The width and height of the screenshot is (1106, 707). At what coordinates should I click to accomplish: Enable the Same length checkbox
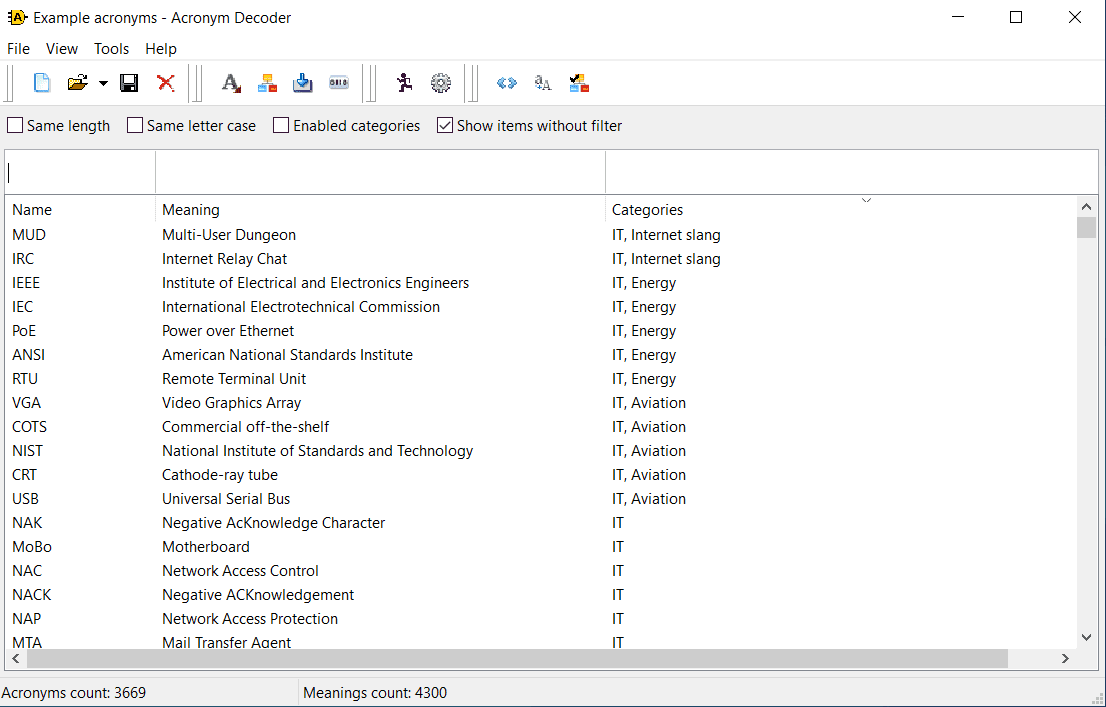(16, 126)
